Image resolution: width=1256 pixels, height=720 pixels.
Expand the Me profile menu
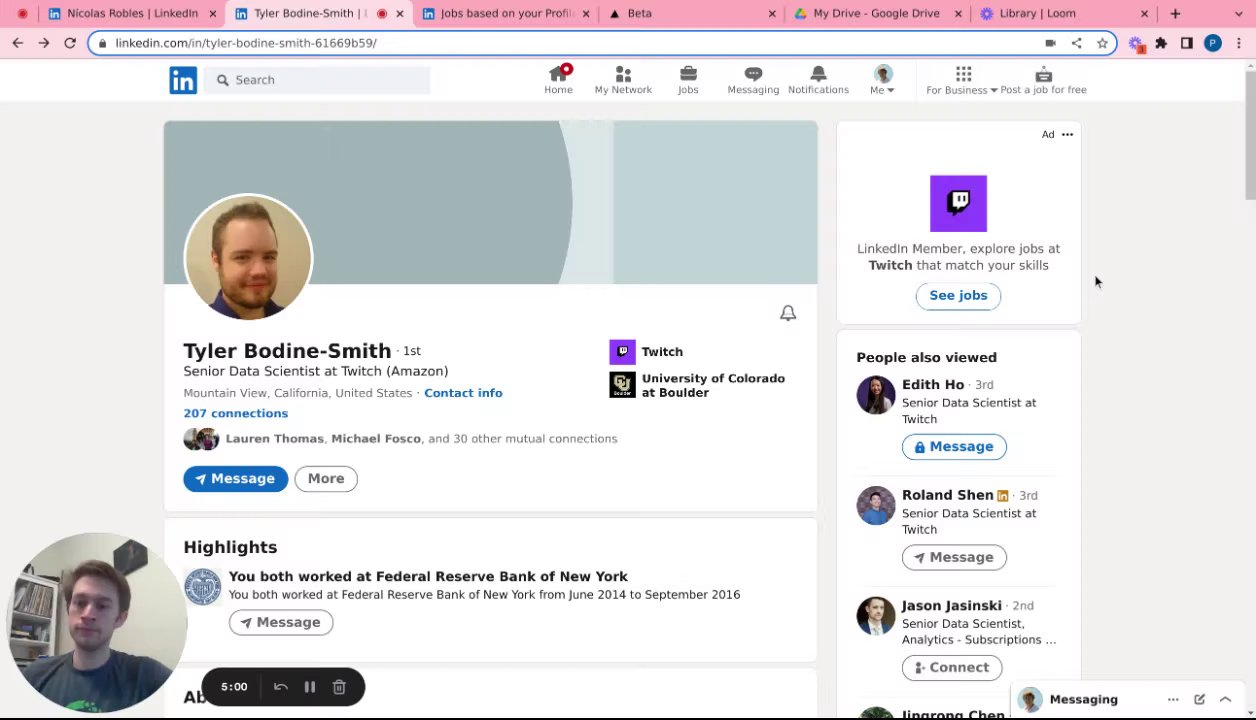[x=882, y=80]
